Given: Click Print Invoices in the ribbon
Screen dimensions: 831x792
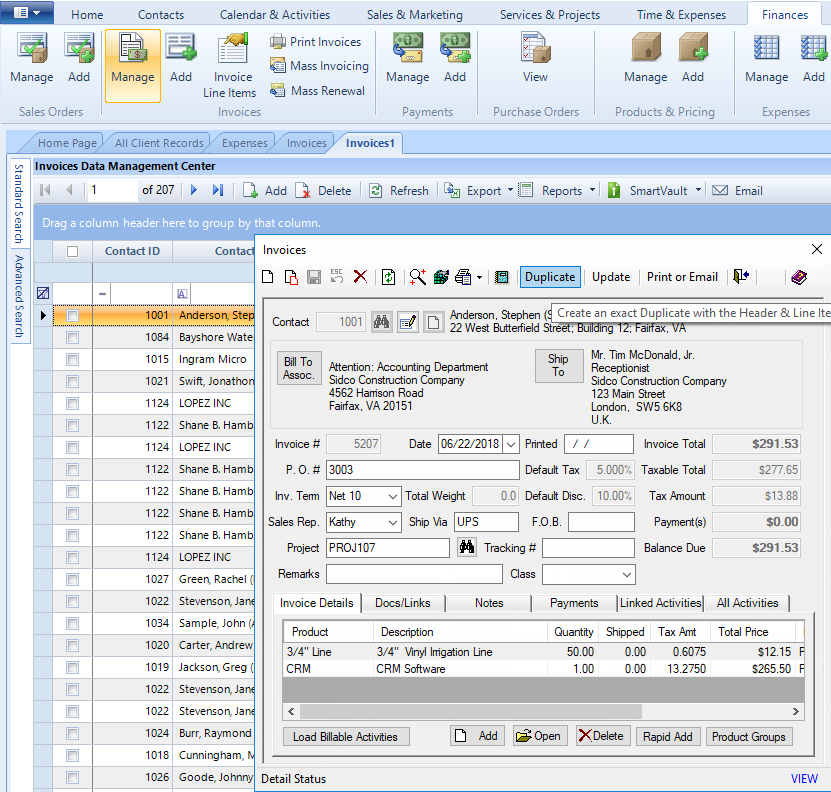Looking at the screenshot, I should click(x=316, y=41).
